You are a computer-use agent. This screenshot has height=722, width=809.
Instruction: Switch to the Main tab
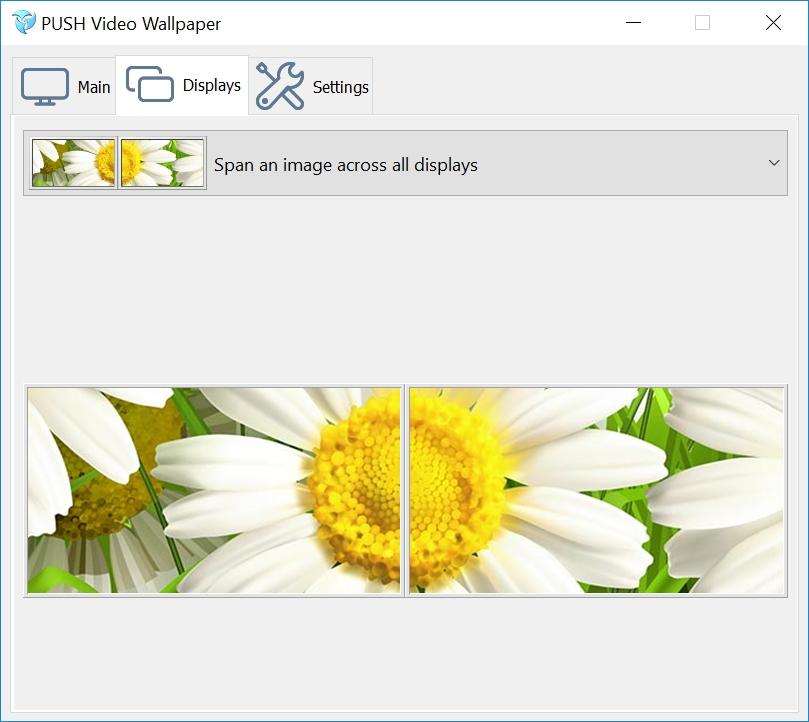[64, 86]
